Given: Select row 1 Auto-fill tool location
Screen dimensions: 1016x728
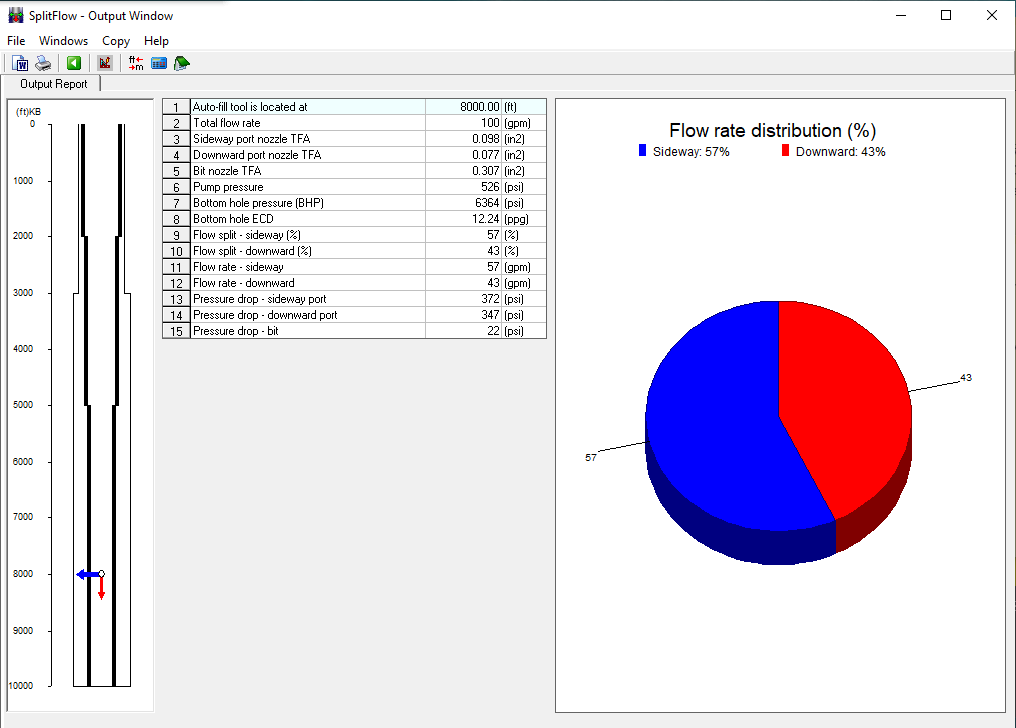Looking at the screenshot, I should [x=307, y=107].
